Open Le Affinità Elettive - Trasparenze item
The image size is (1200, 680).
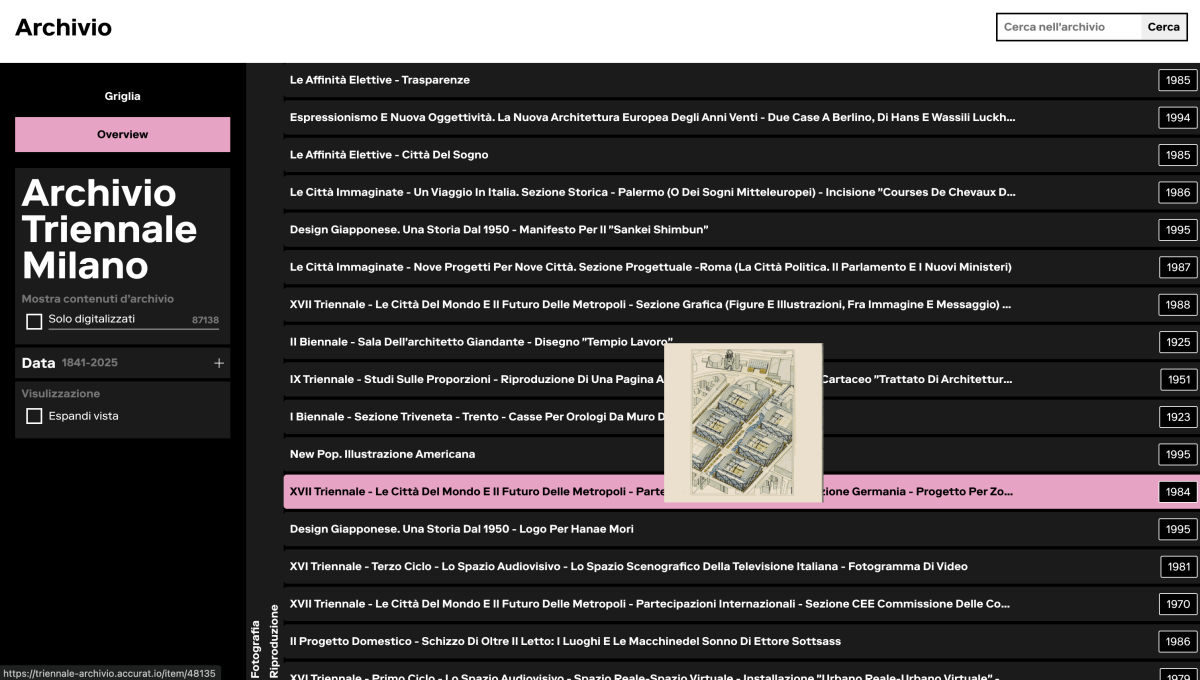380,80
